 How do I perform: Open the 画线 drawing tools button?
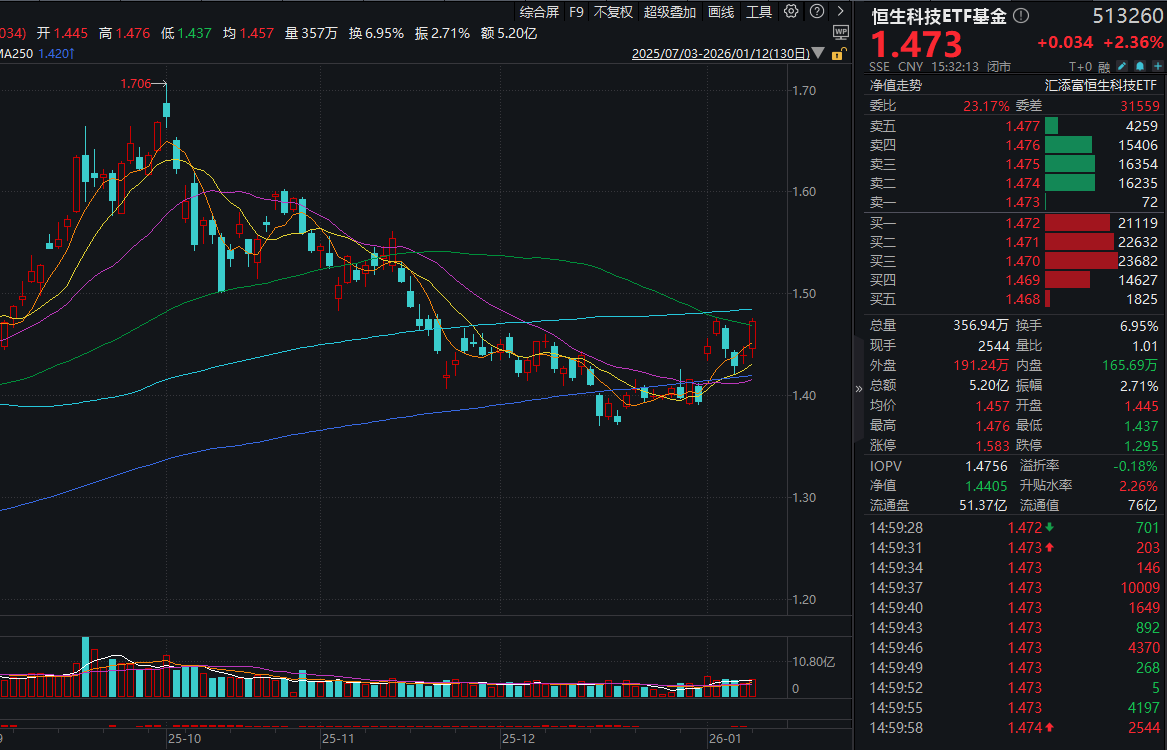pyautogui.click(x=720, y=12)
